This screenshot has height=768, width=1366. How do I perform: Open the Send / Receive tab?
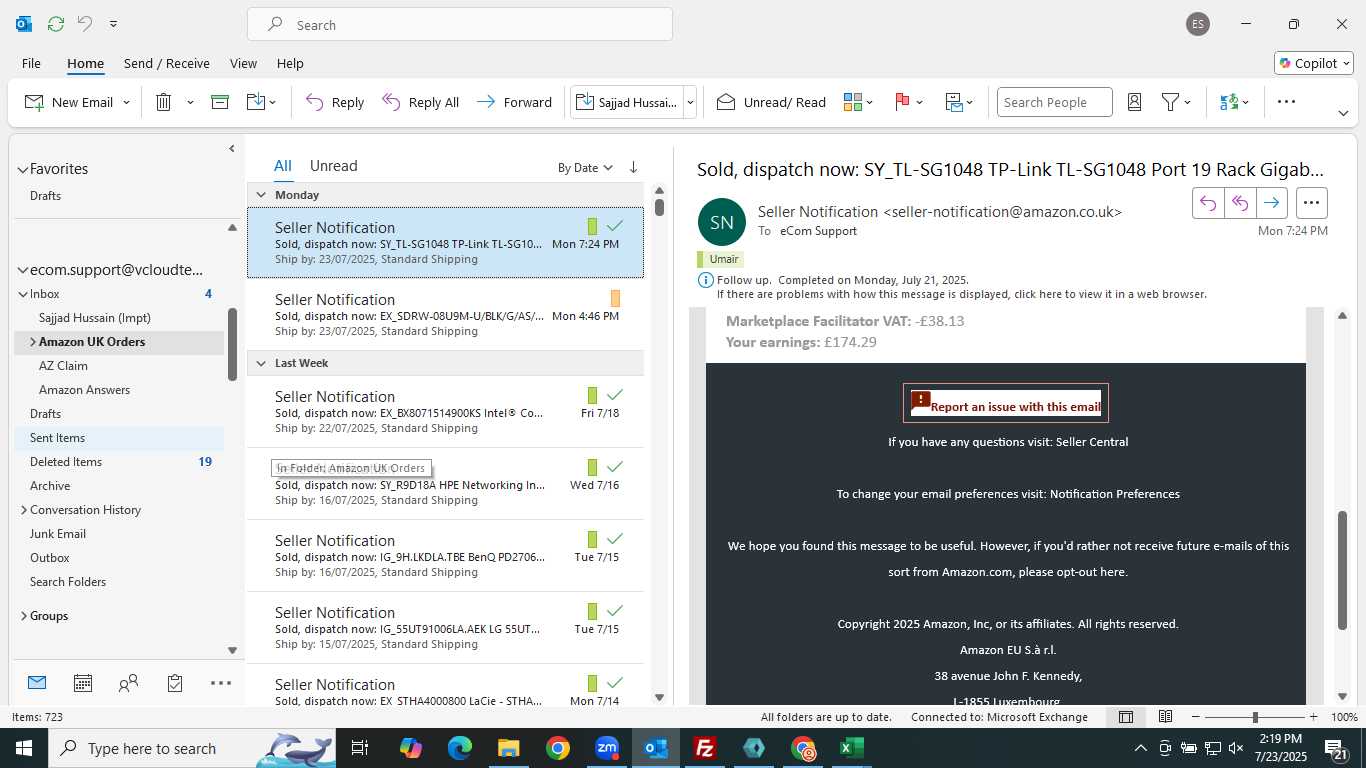point(167,63)
